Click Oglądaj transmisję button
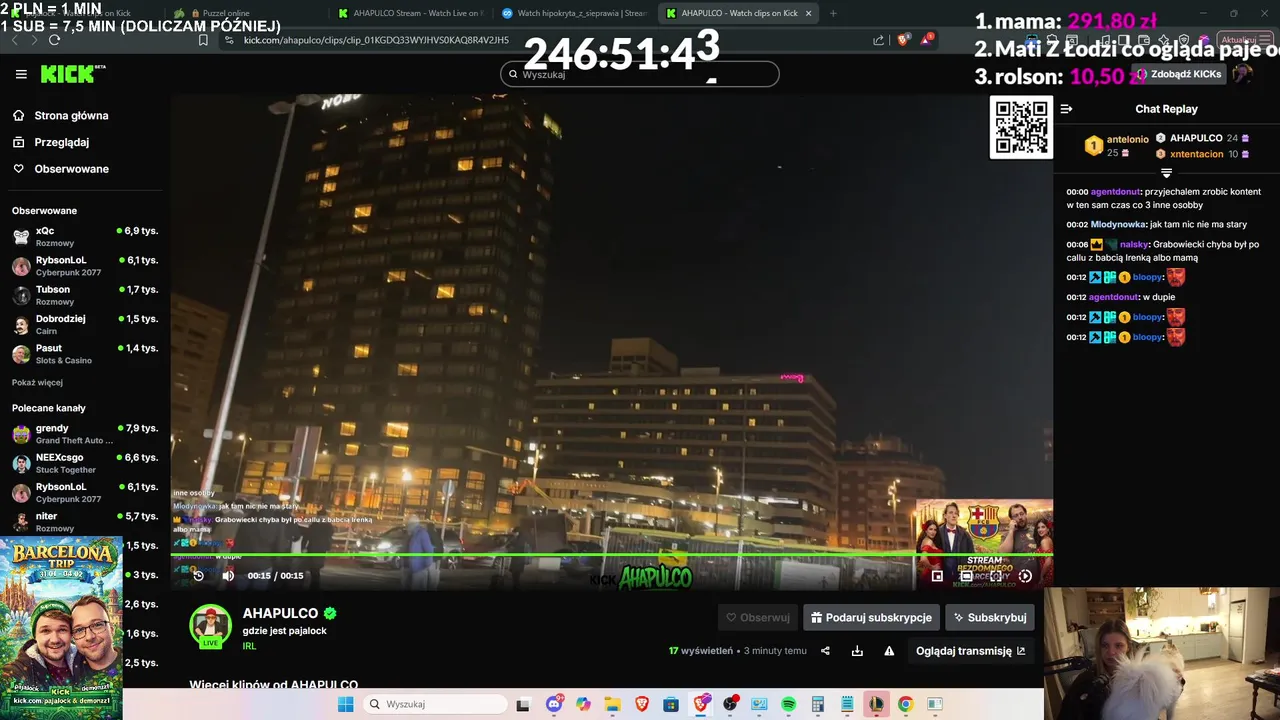Image resolution: width=1280 pixels, height=720 pixels. [x=970, y=651]
